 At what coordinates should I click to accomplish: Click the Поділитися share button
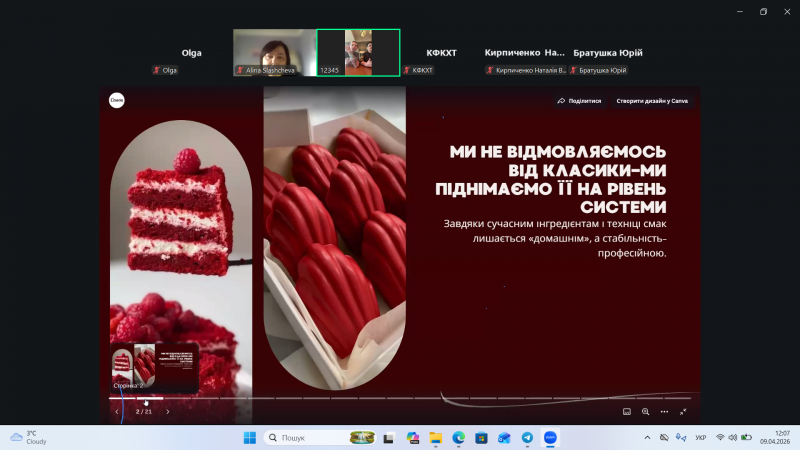(x=580, y=101)
